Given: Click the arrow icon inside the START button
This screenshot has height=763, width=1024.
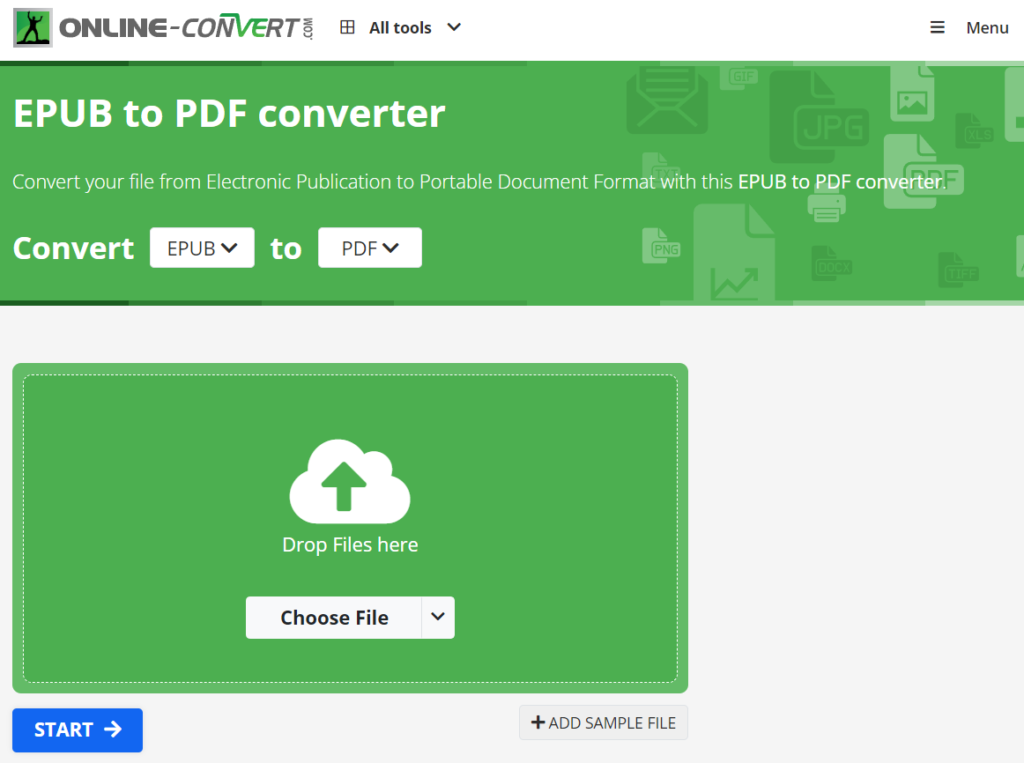Looking at the screenshot, I should click(x=113, y=730).
